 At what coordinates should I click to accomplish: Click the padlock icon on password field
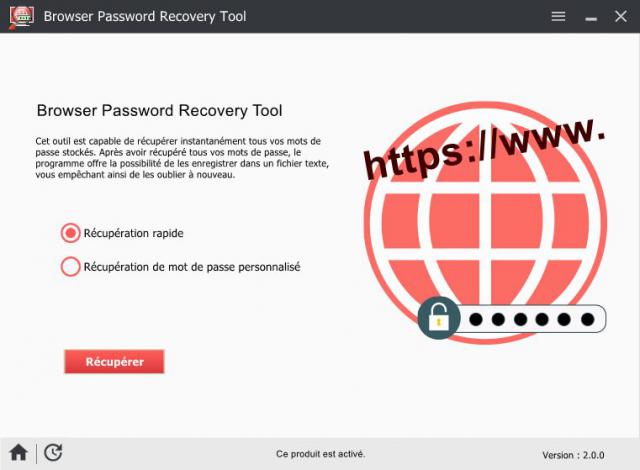pyautogui.click(x=439, y=318)
